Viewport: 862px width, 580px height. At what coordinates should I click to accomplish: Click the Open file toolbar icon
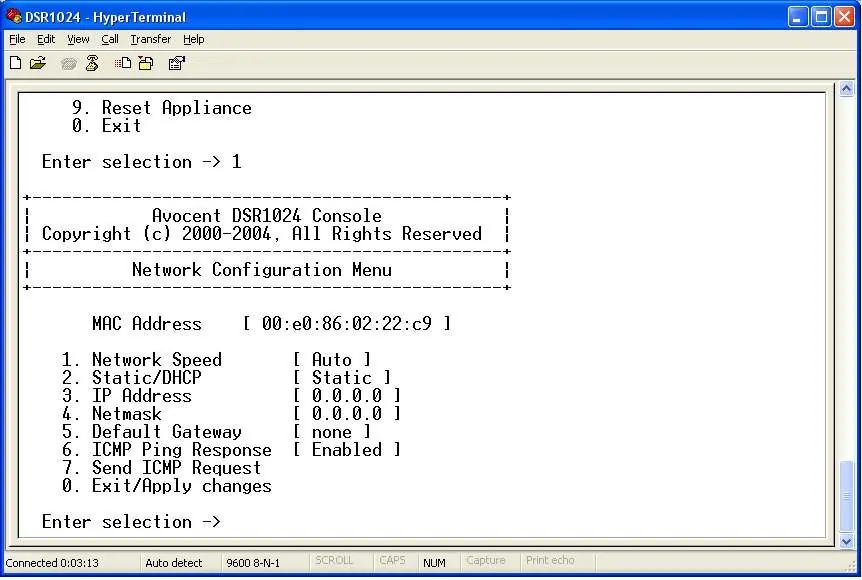38,63
